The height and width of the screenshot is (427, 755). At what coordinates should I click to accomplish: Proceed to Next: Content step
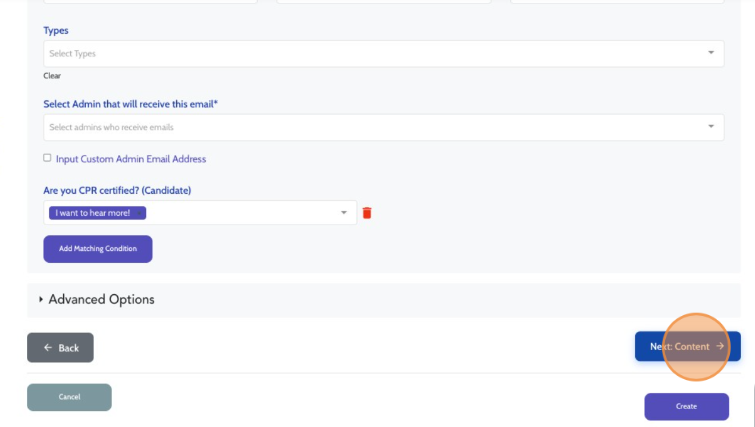[x=688, y=347]
